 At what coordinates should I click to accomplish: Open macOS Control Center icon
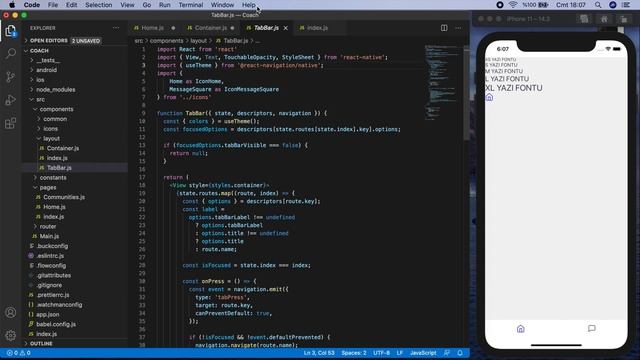pos(626,5)
